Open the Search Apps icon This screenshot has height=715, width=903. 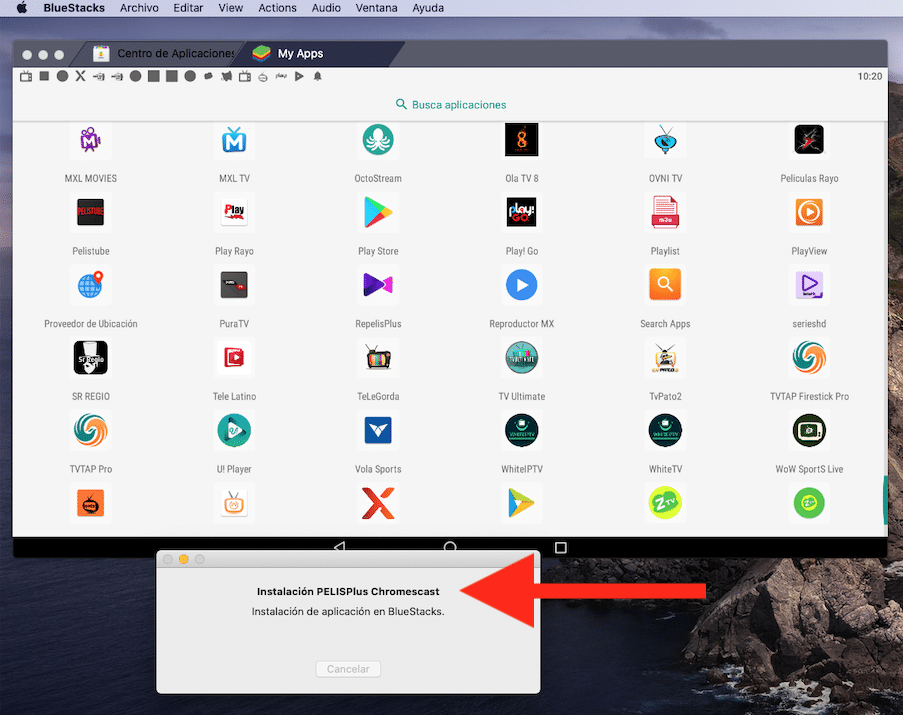665,285
